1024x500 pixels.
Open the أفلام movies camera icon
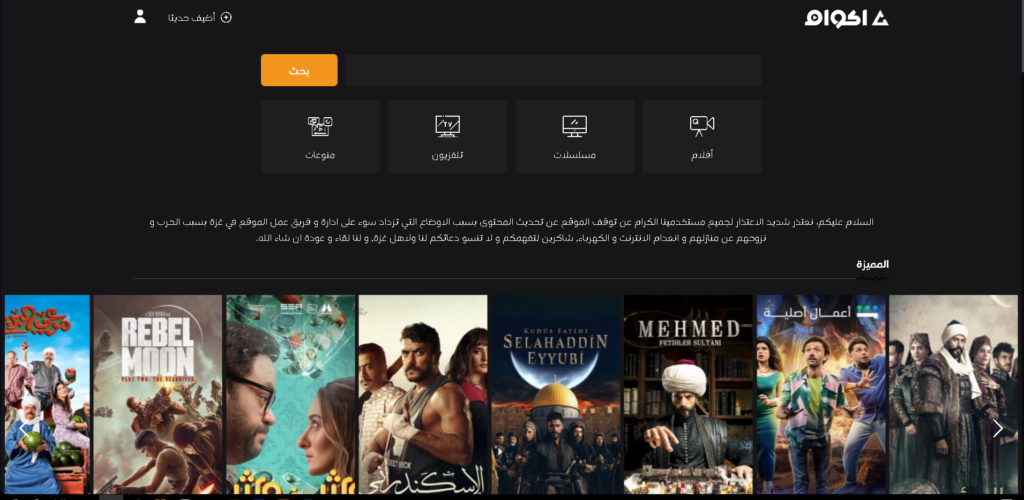(x=702, y=125)
